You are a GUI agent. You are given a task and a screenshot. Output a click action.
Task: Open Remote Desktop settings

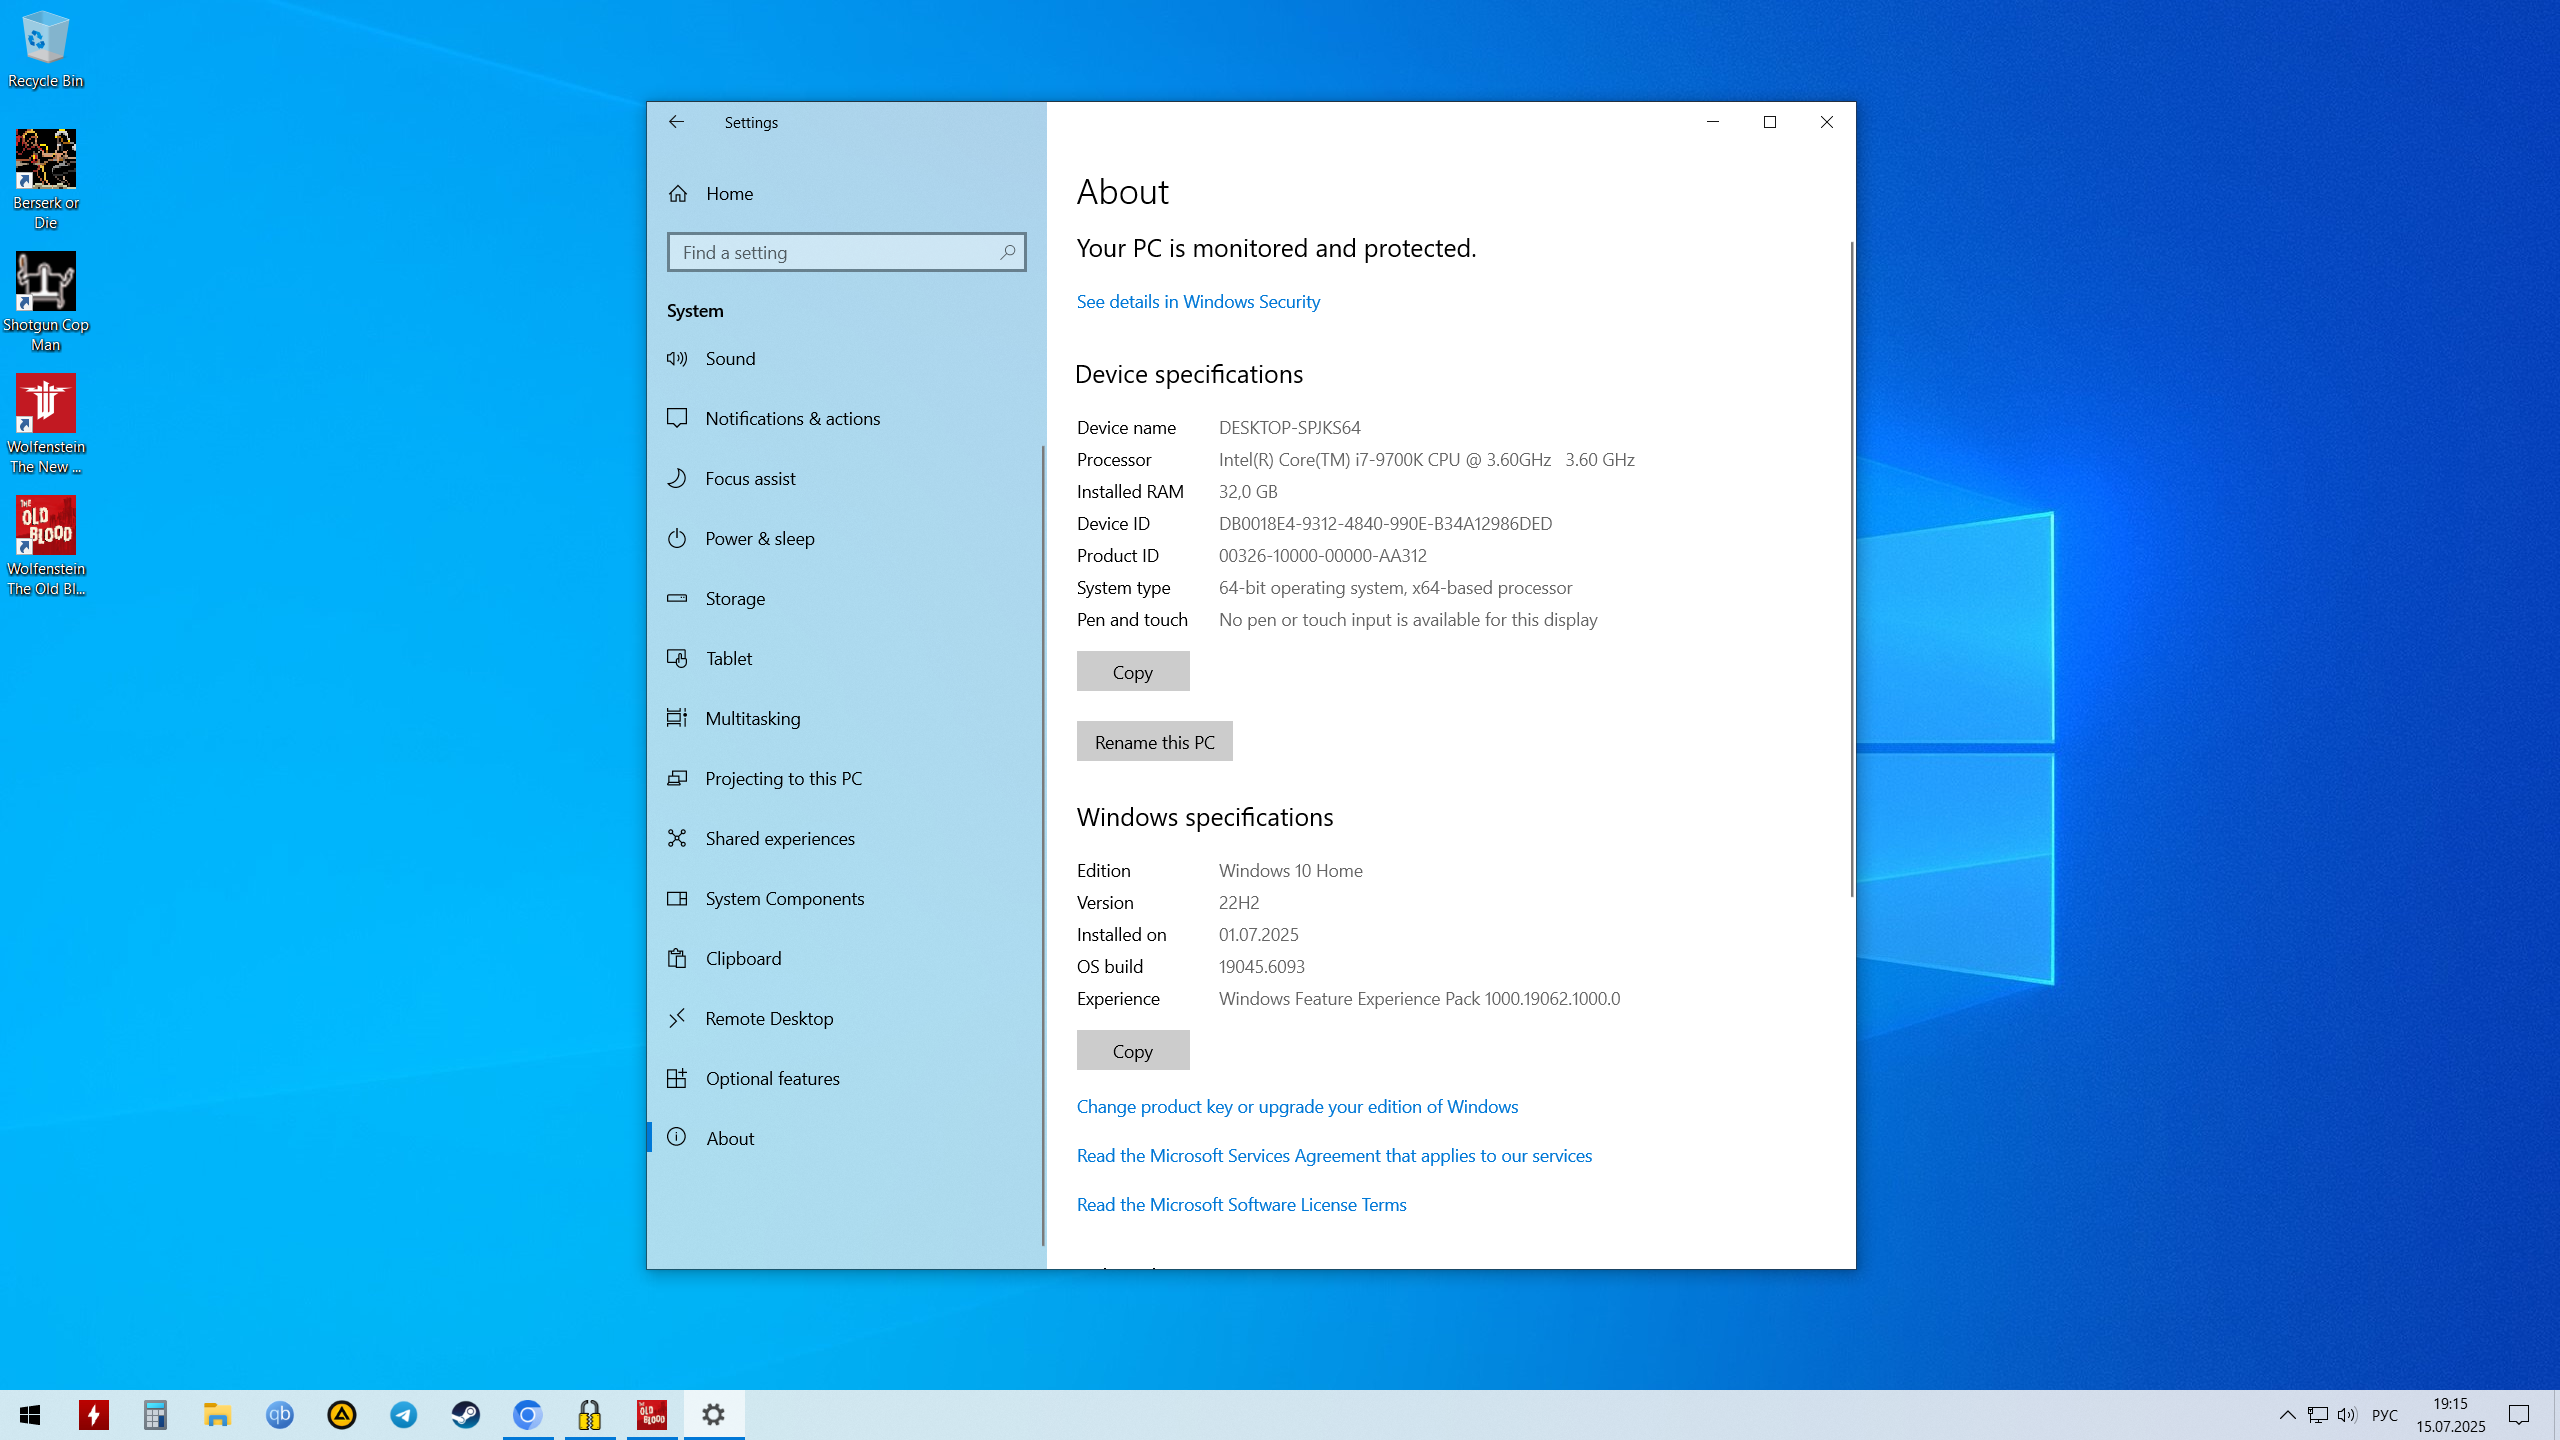pos(846,1019)
